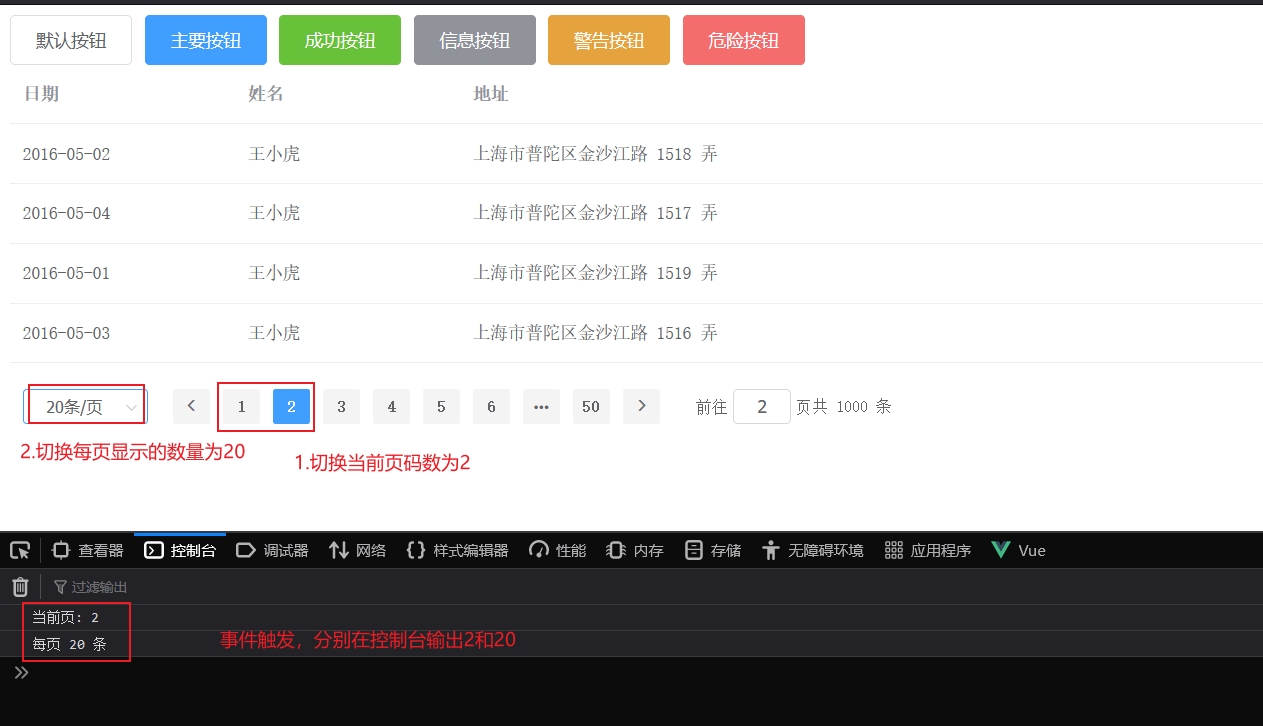This screenshot has width=1263, height=726.
Task: Open the 样式编辑器 style editor tab
Action: pos(457,550)
